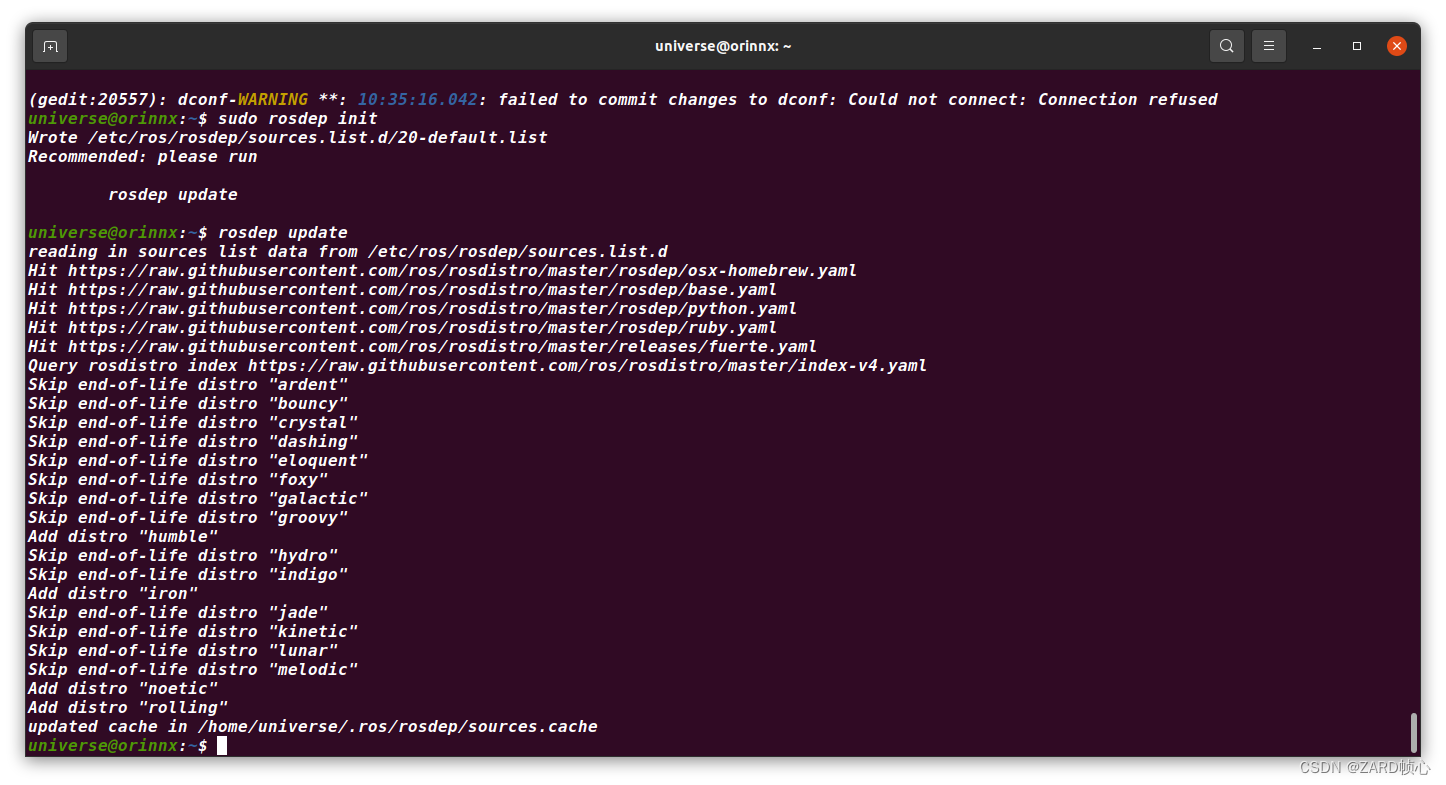The image size is (1446, 785).
Task: Click the index-v4.yaml rosdistro URL
Action: click(x=587, y=366)
